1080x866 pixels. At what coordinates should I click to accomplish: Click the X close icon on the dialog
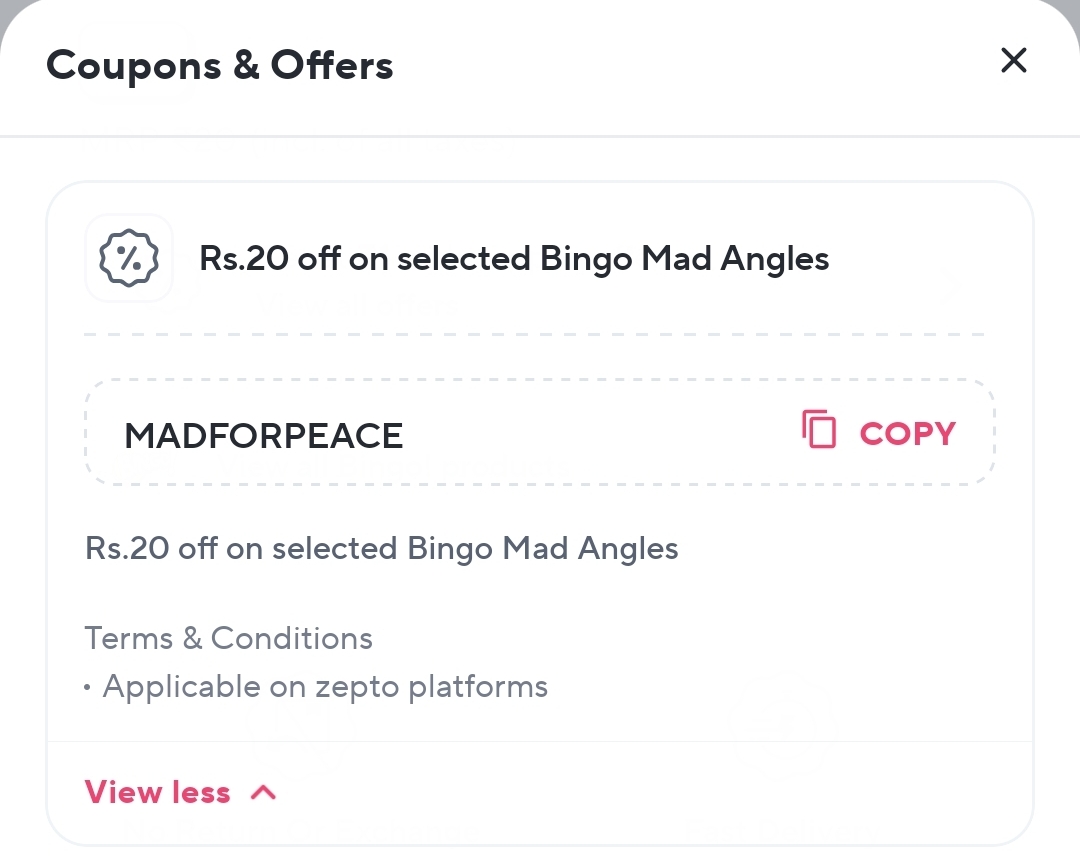pyautogui.click(x=1013, y=60)
